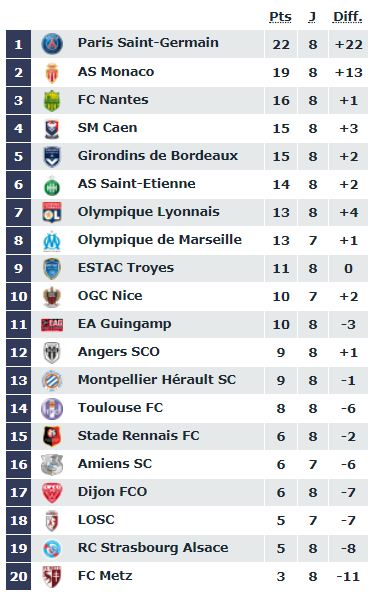Click rank number 10 for OGC Nice
The height and width of the screenshot is (602, 379).
[x=18, y=296]
